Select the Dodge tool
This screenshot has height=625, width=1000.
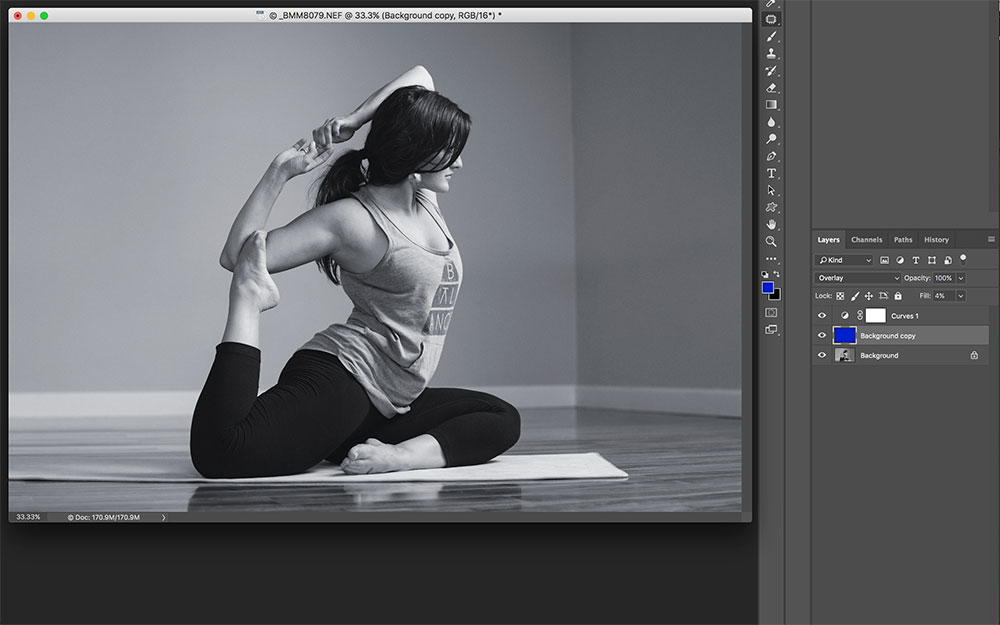coord(771,139)
